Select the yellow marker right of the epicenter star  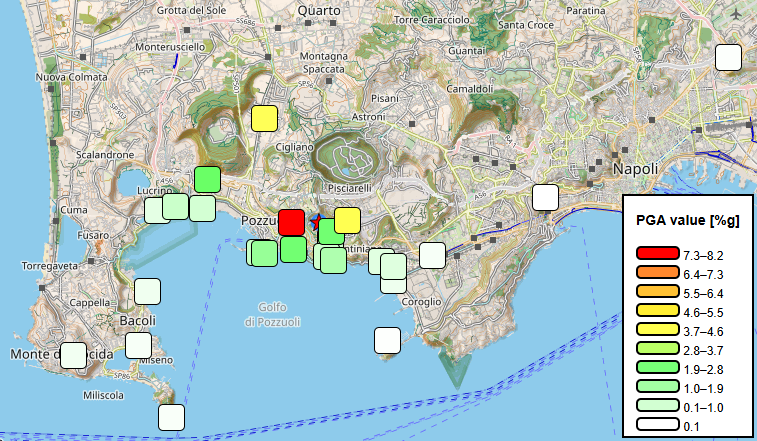347,220
